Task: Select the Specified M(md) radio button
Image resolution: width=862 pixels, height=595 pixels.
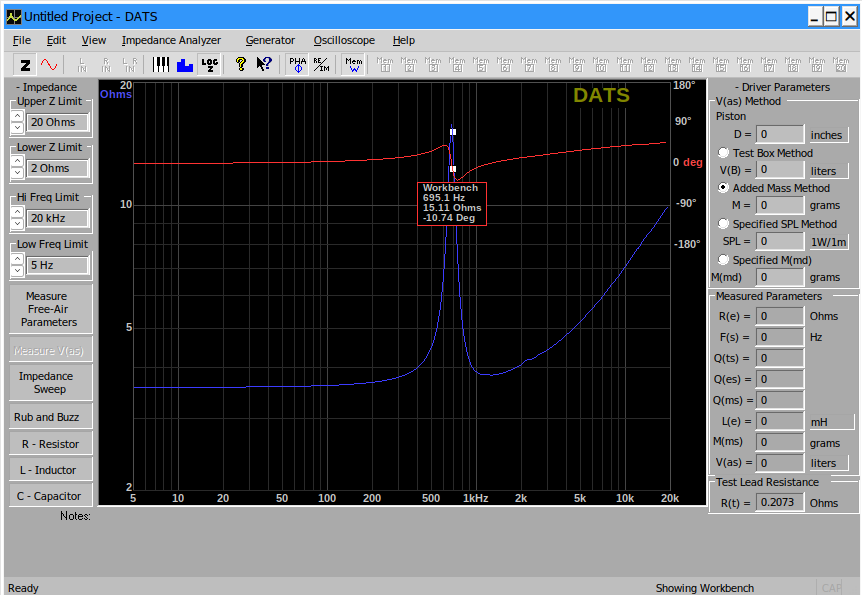Action: coord(723,259)
